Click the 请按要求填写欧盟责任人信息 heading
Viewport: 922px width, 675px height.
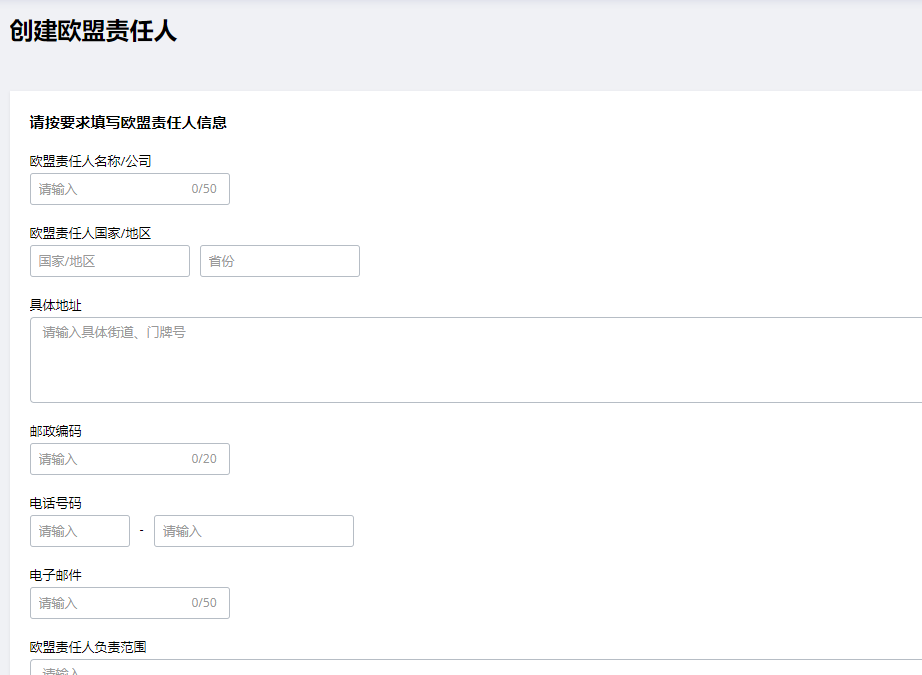[128, 123]
